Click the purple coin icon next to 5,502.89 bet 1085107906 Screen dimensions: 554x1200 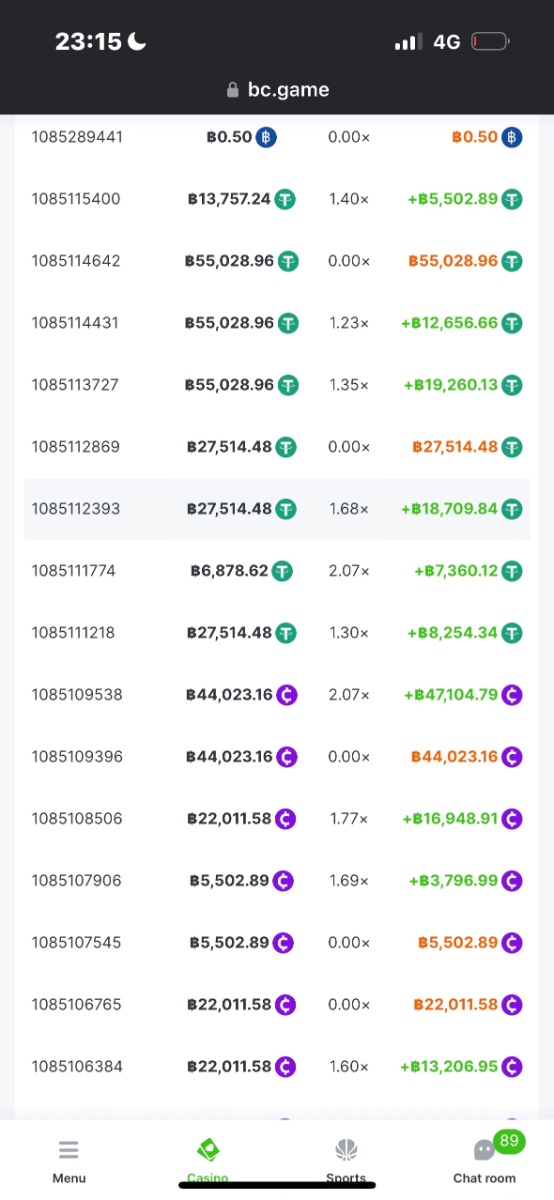284,881
